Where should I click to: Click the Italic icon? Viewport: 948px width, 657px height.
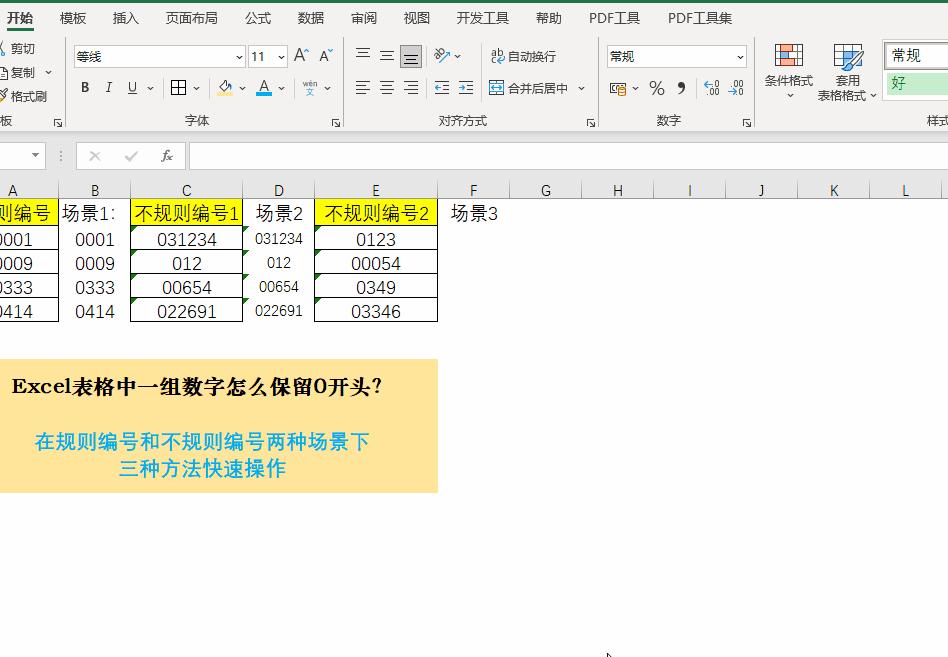[109, 88]
